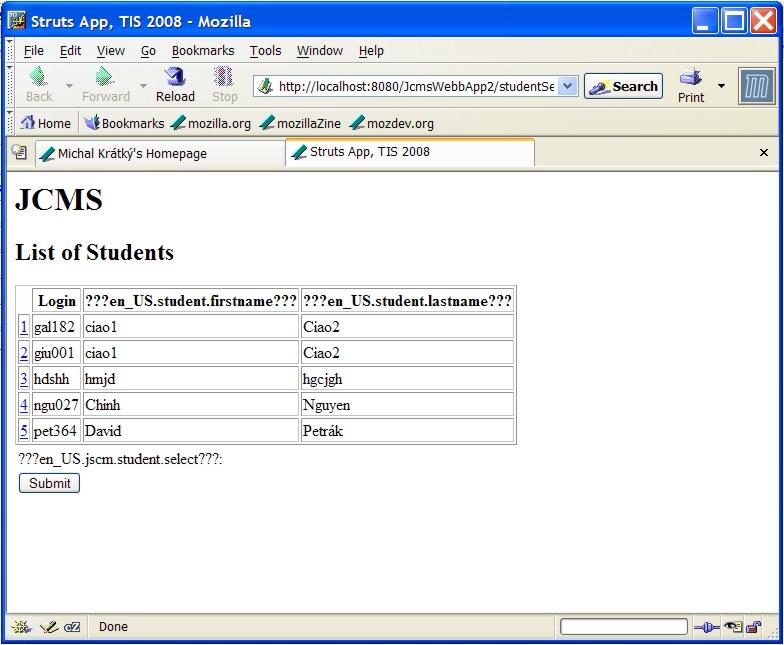The width and height of the screenshot is (784, 645).
Task: Open student link number 1
Action: tap(24, 326)
